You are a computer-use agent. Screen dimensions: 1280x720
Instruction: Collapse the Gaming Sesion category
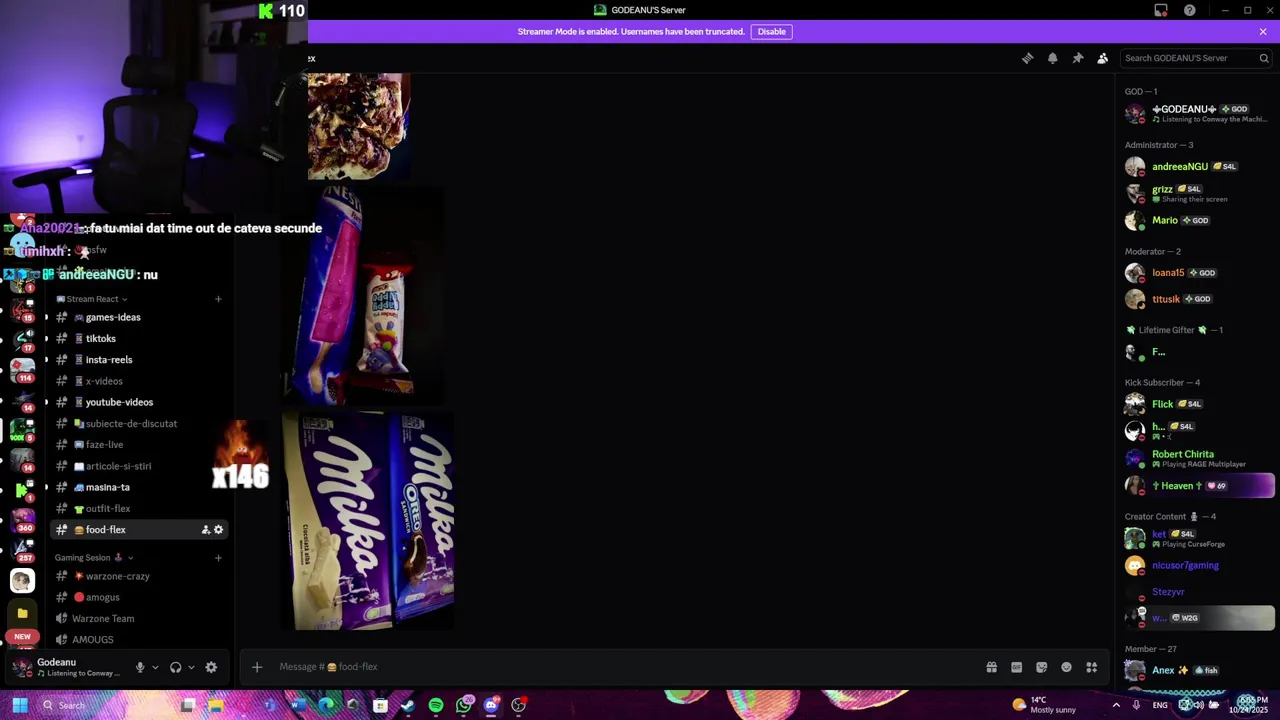pos(94,557)
